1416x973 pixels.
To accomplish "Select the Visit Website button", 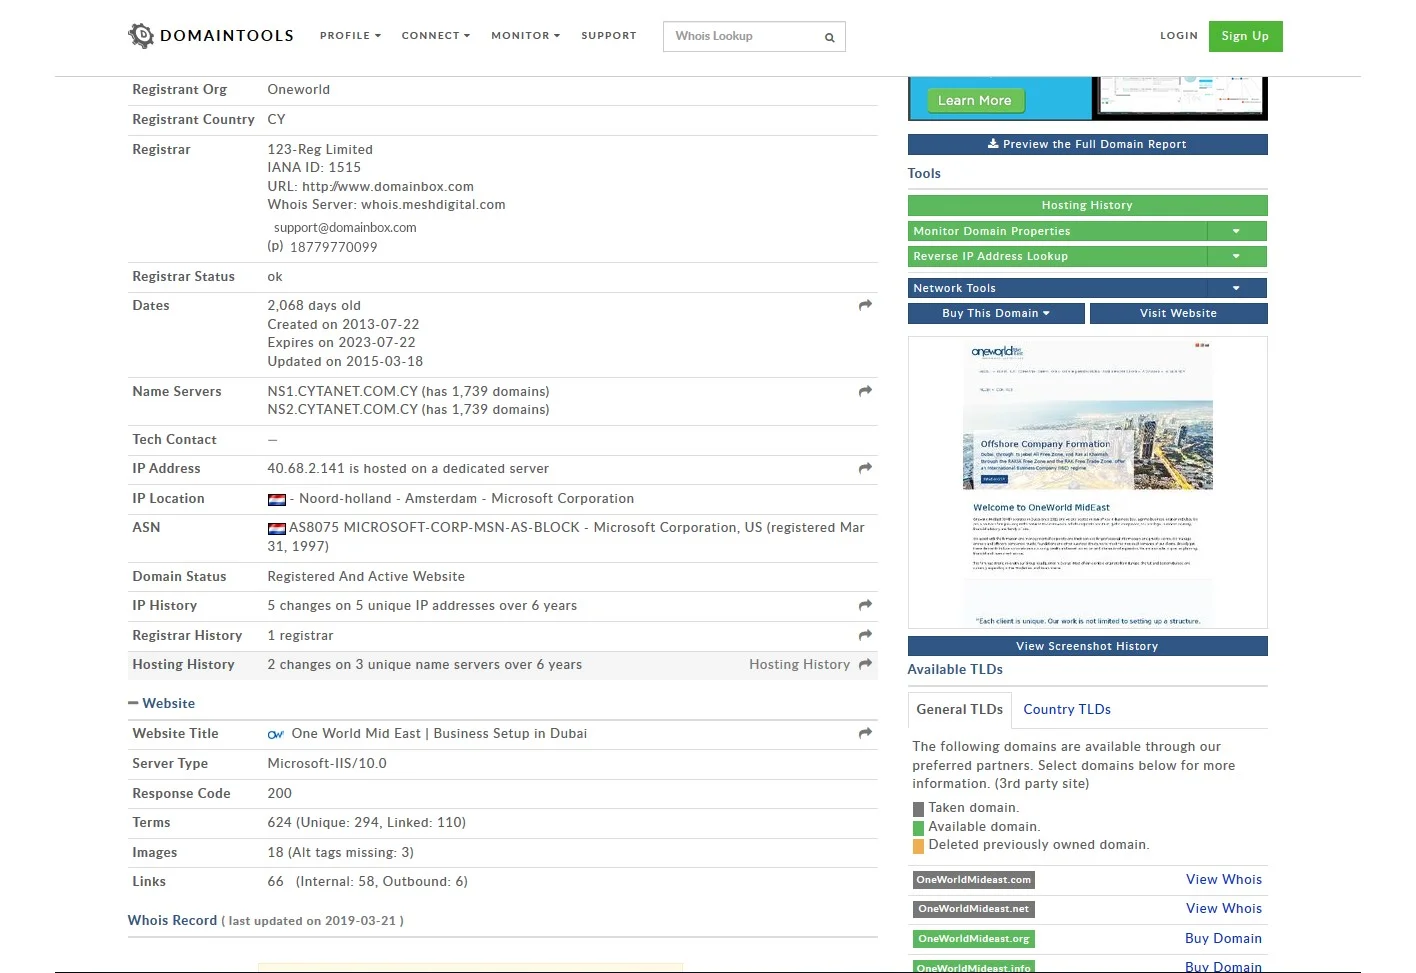I will click(1178, 313).
